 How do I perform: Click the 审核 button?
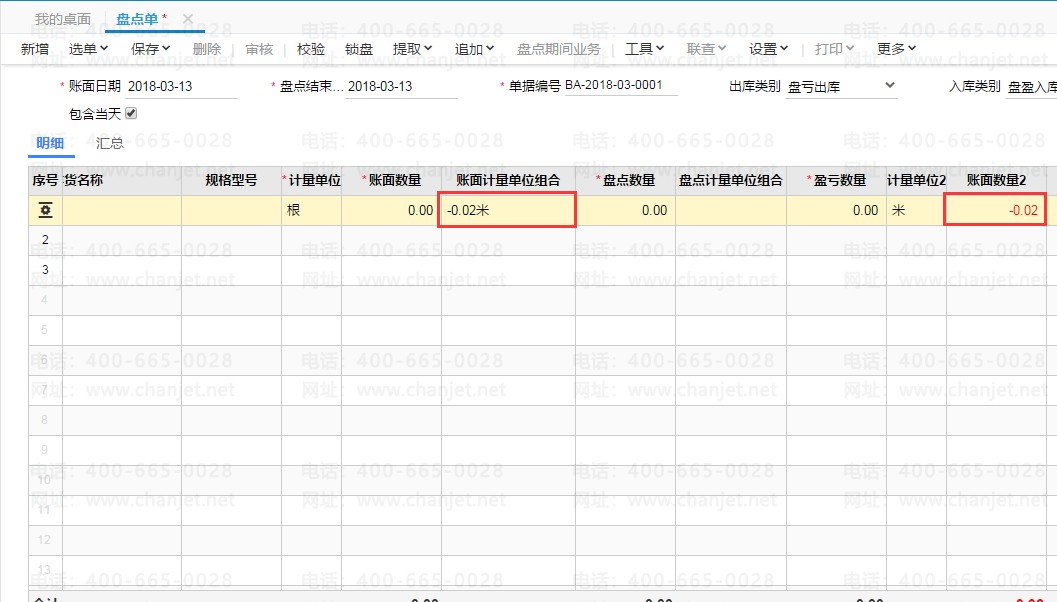click(259, 49)
